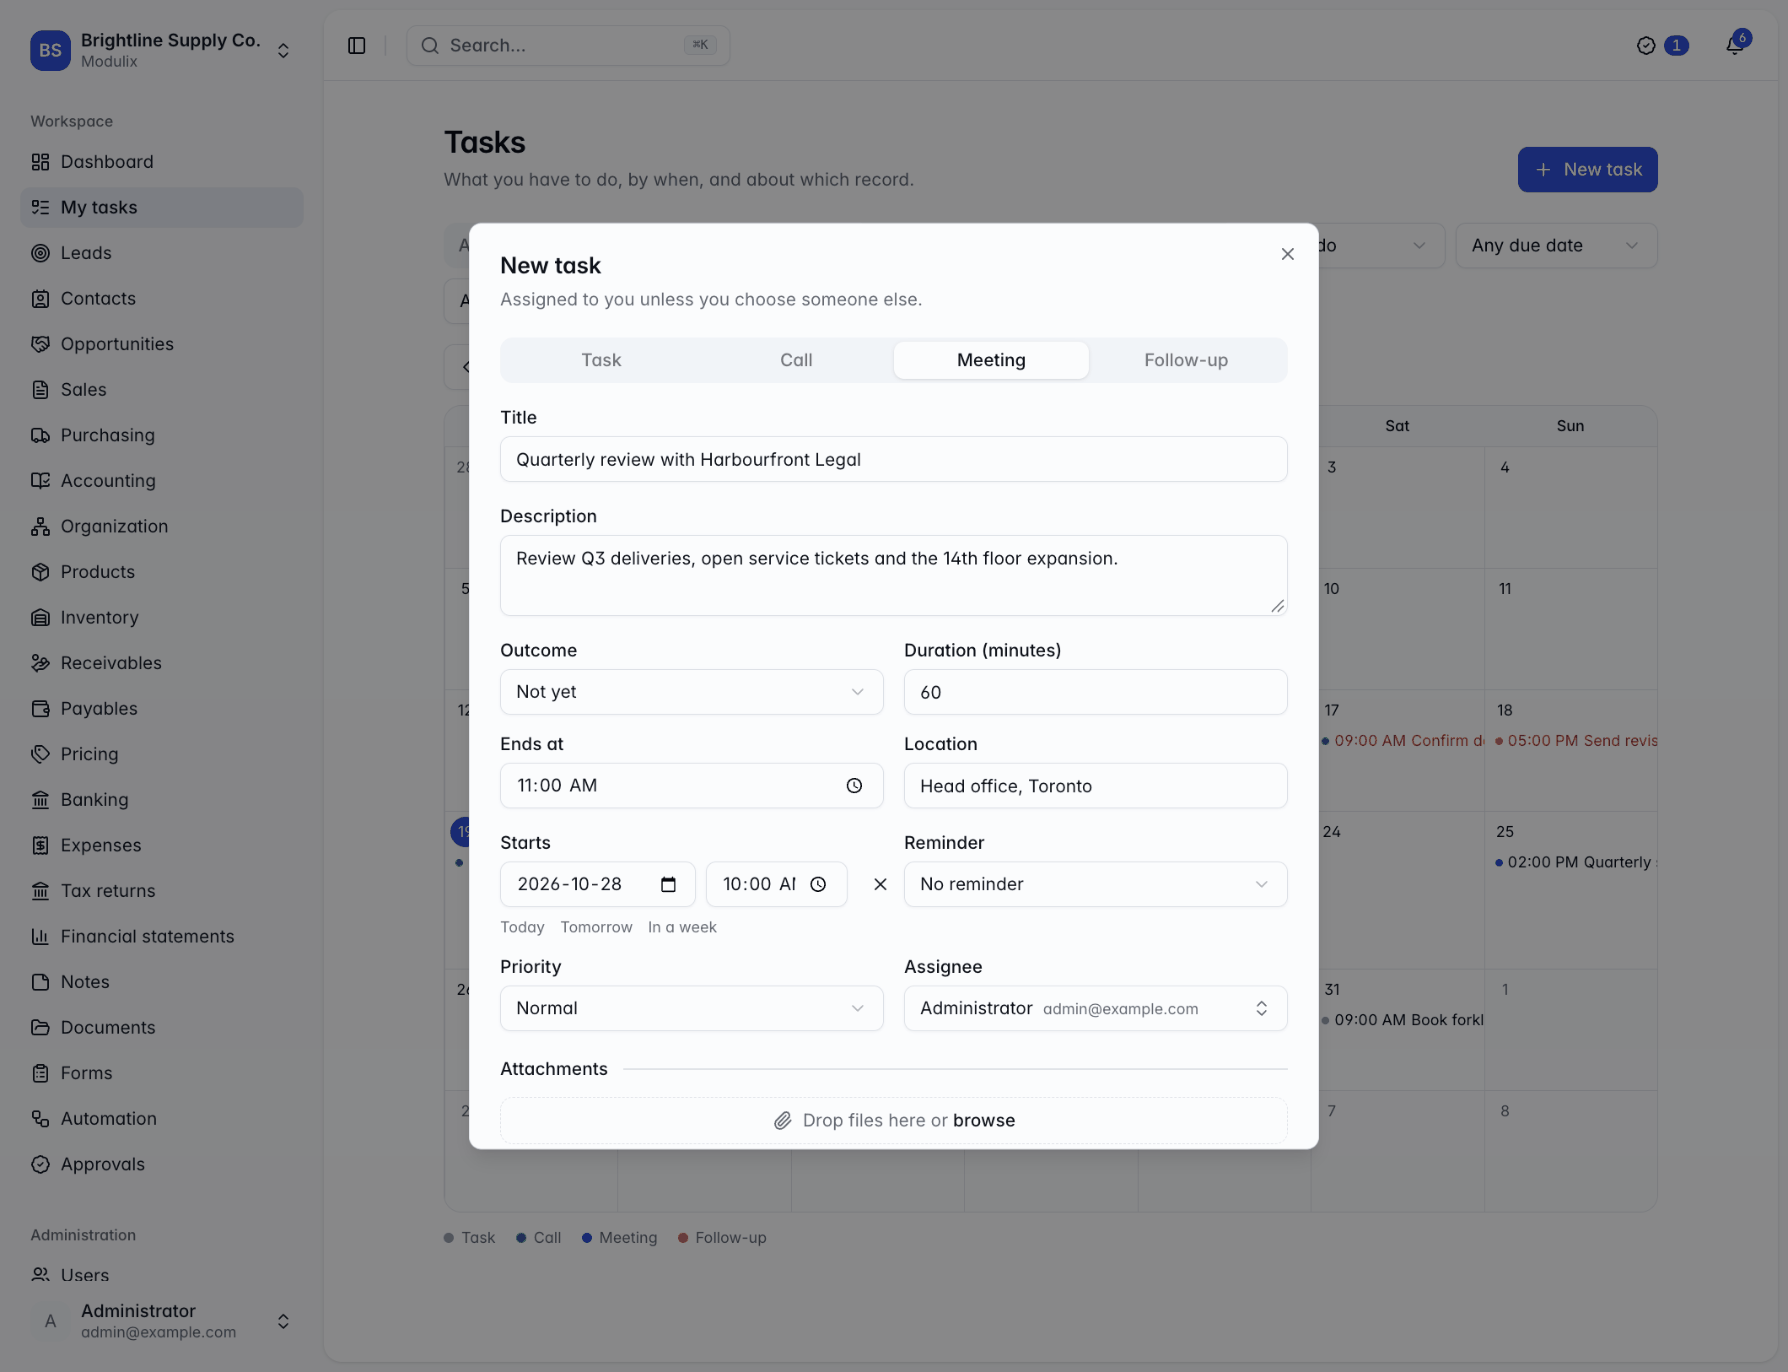Open the notifications bell icon
This screenshot has width=1788, height=1372.
pos(1735,45)
